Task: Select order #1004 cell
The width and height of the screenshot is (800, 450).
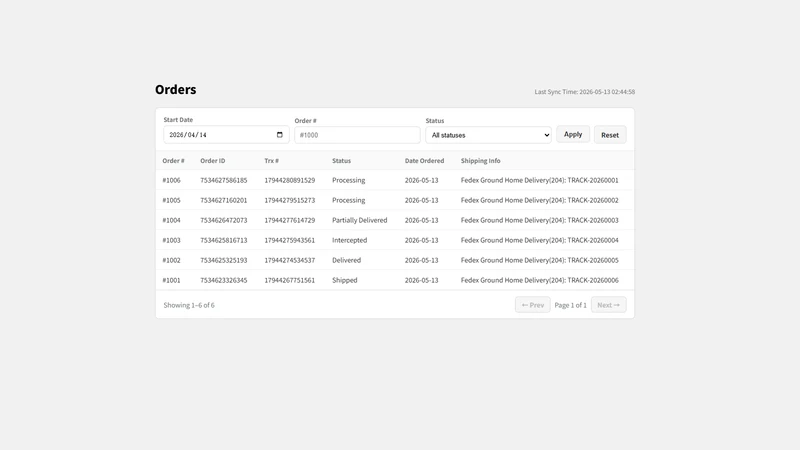Action: click(171, 220)
